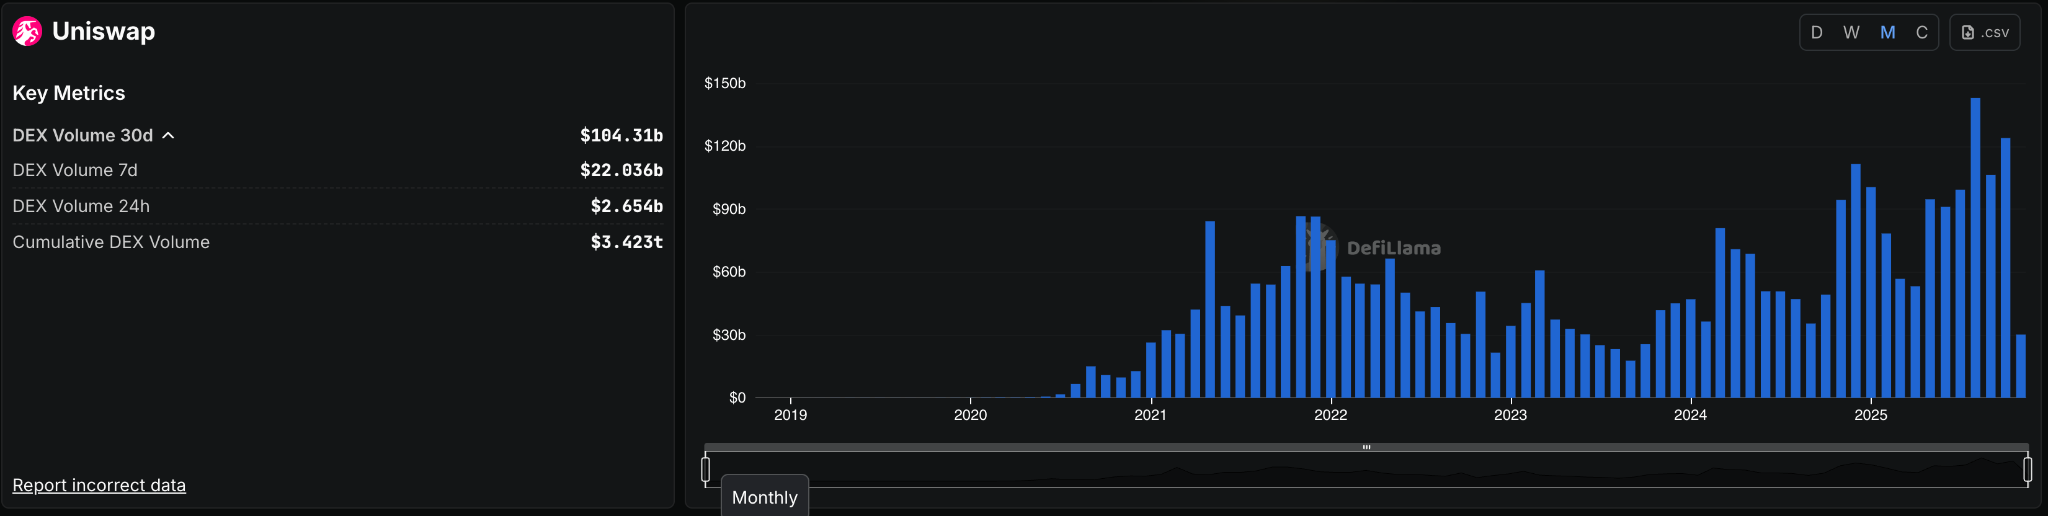Click the DEX Volume 7d label
The width and height of the screenshot is (2048, 516).
(75, 170)
